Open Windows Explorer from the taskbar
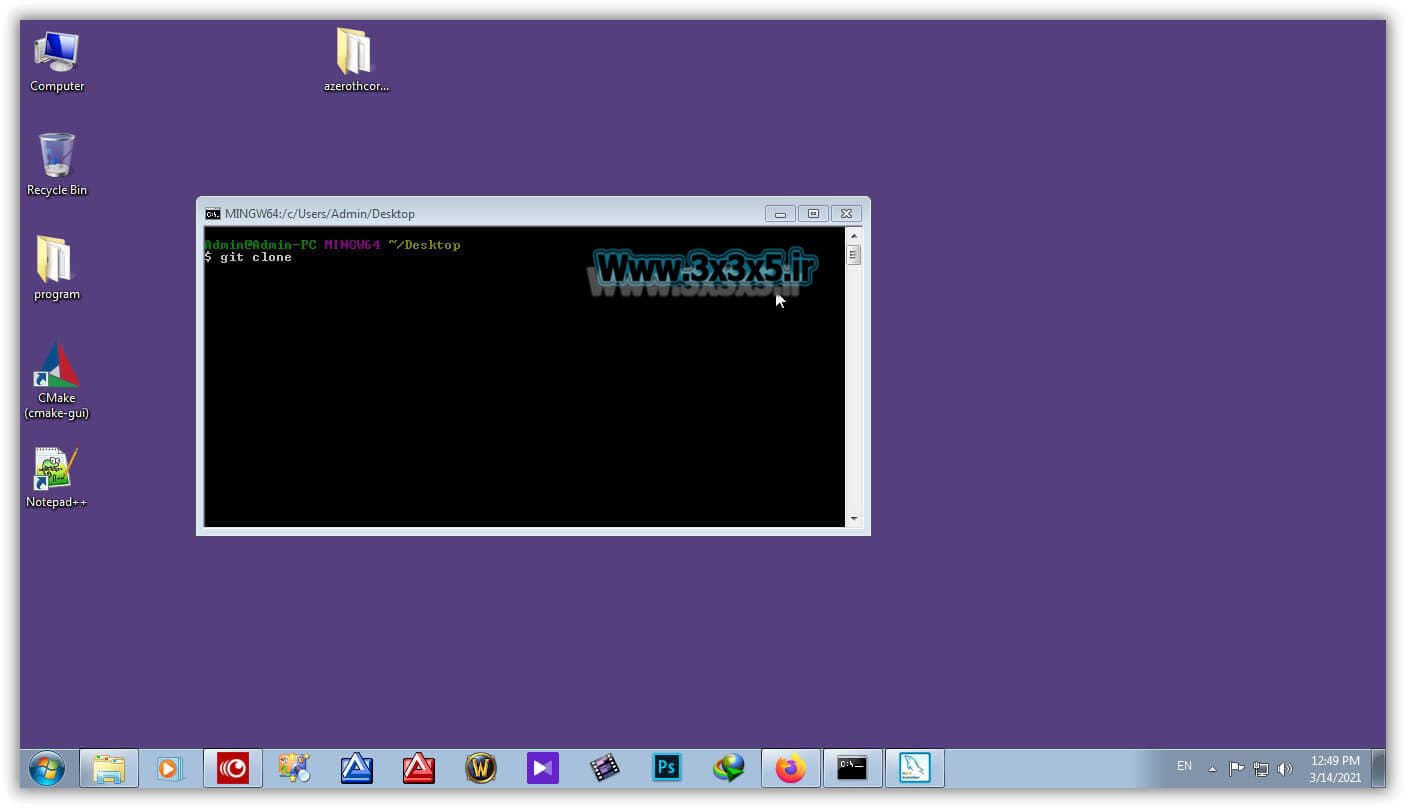Viewport: 1406px width, 808px height. coord(109,768)
